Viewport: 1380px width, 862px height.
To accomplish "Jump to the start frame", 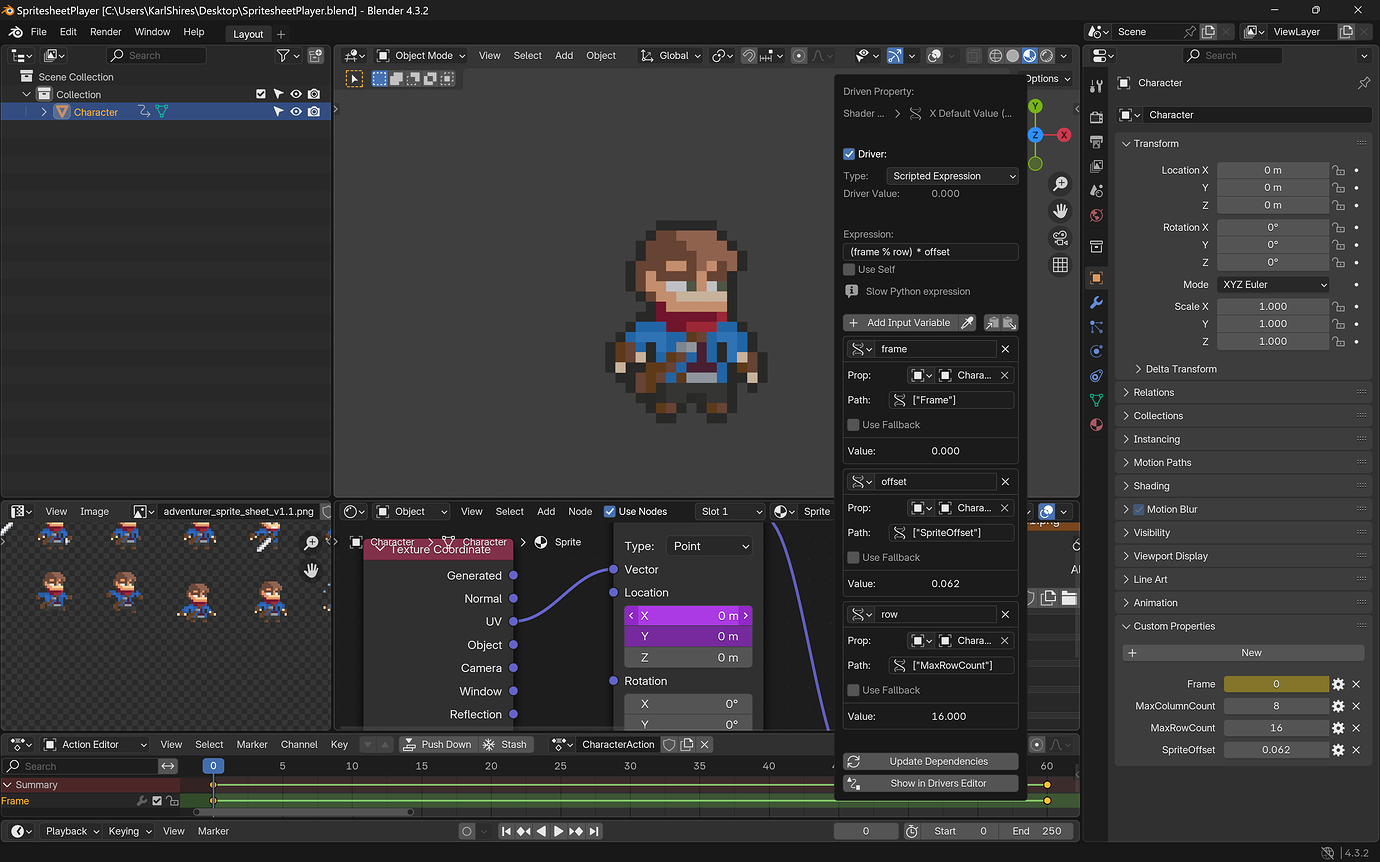I will (506, 831).
